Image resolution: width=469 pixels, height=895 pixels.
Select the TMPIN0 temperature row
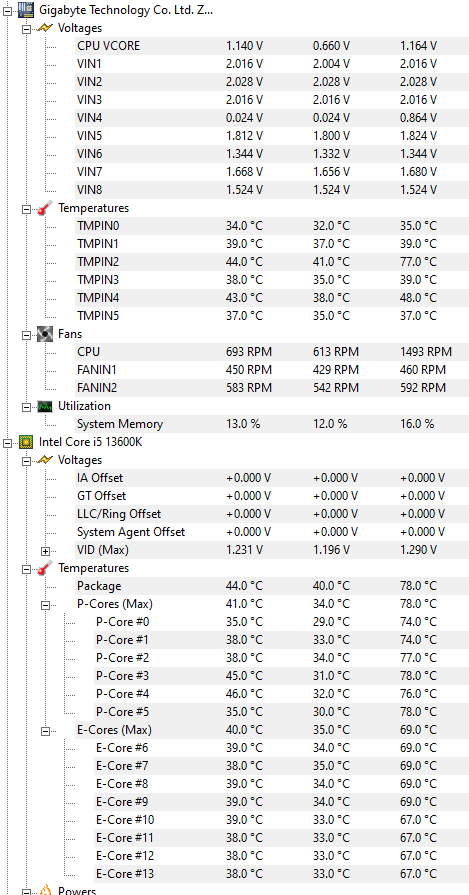(x=271, y=226)
